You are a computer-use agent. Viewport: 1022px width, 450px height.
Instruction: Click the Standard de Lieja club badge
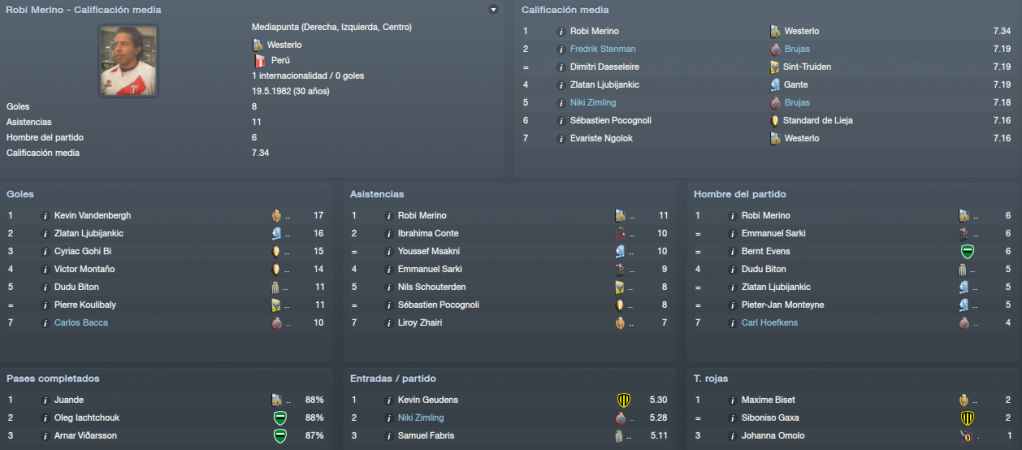coord(775,121)
